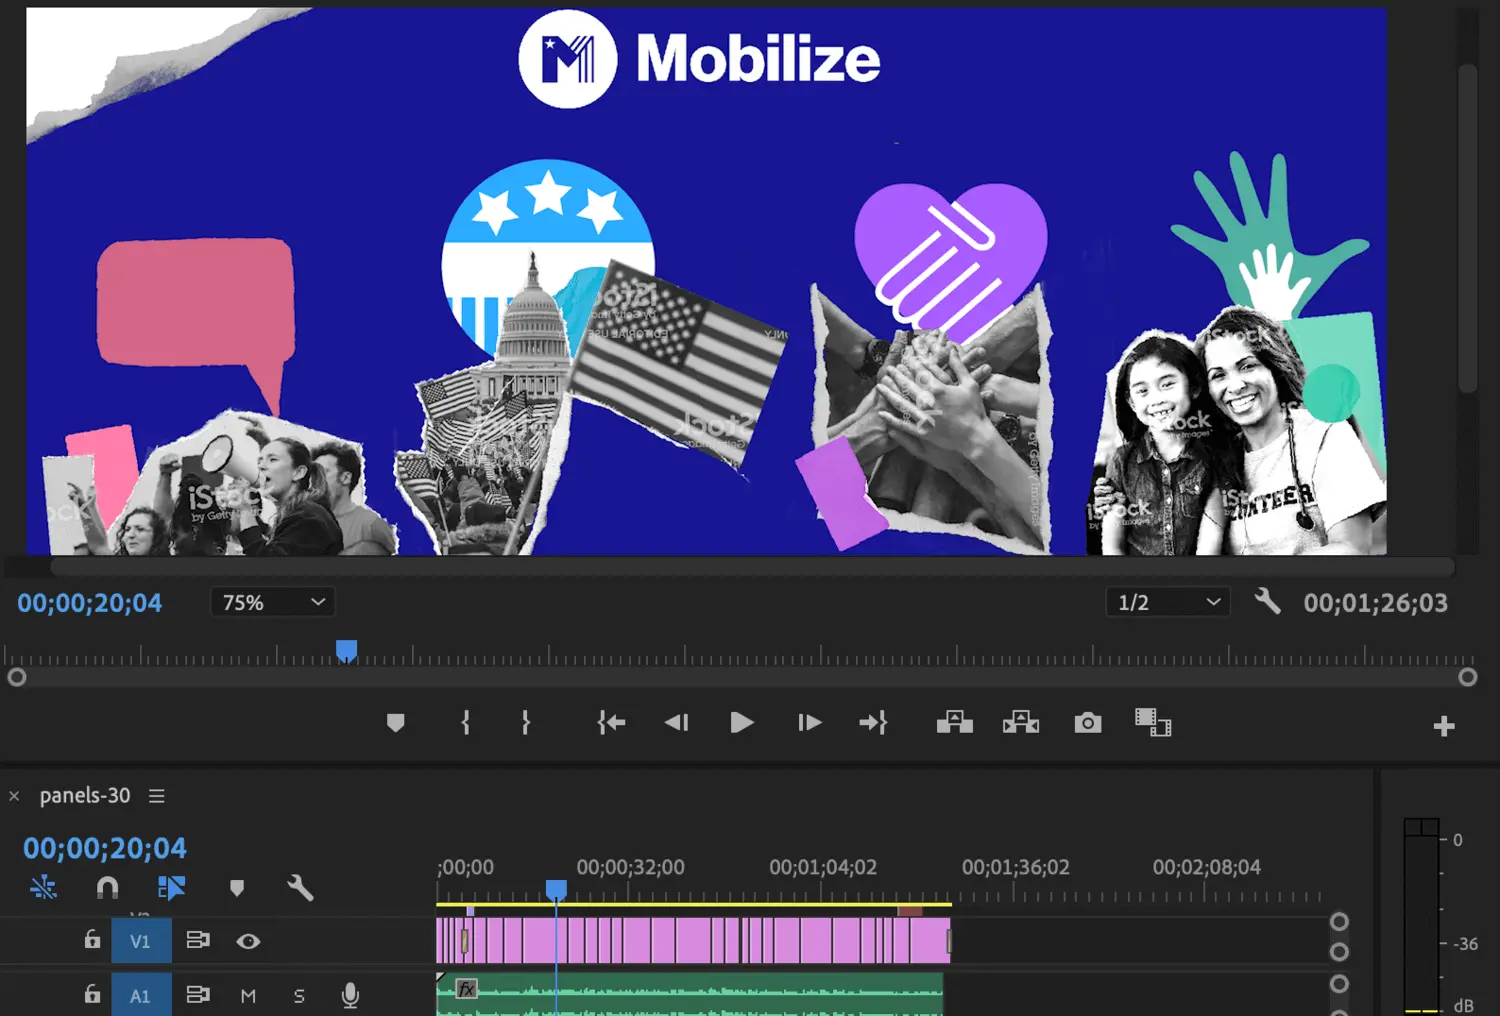Screen dimensions: 1500x1016
Task: Click right handle of monitor zoom scrollbar
Action: (x=1468, y=677)
